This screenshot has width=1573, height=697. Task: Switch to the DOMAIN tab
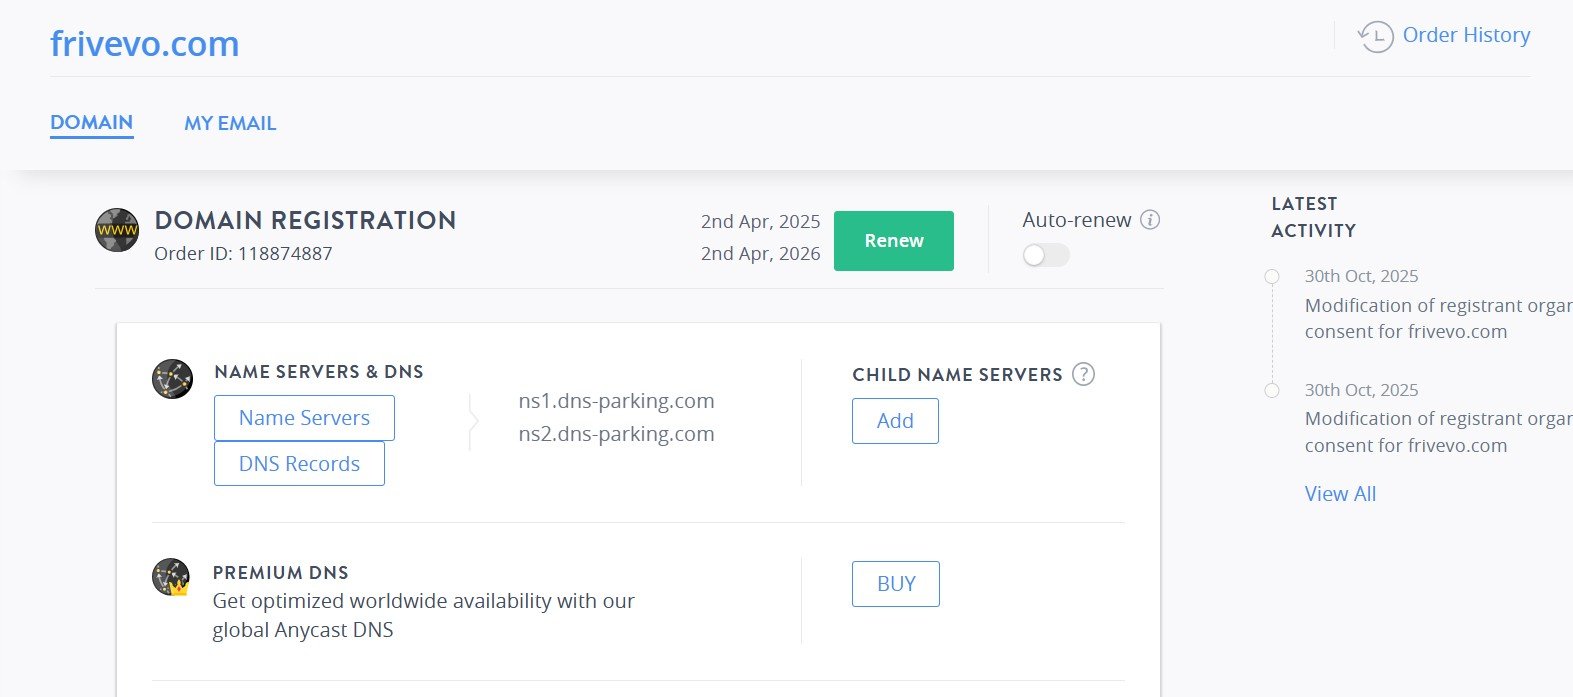tap(92, 123)
